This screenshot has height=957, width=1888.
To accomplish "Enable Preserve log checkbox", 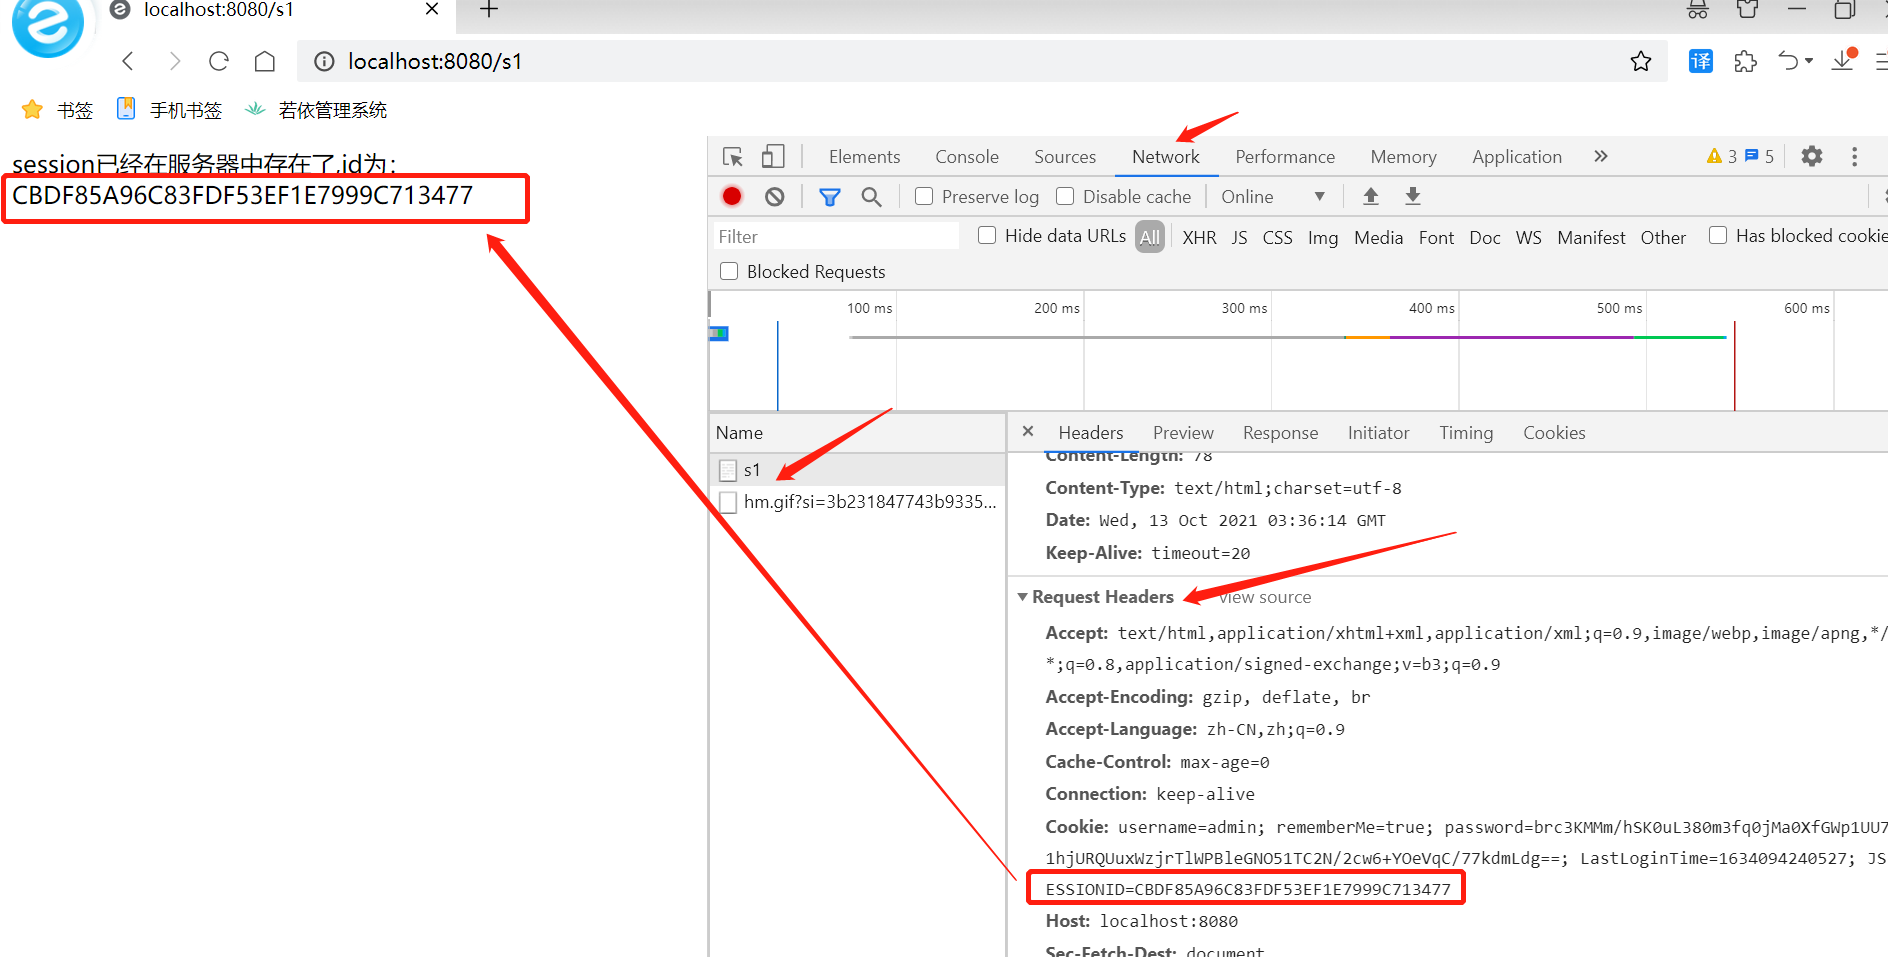I will click(x=924, y=197).
